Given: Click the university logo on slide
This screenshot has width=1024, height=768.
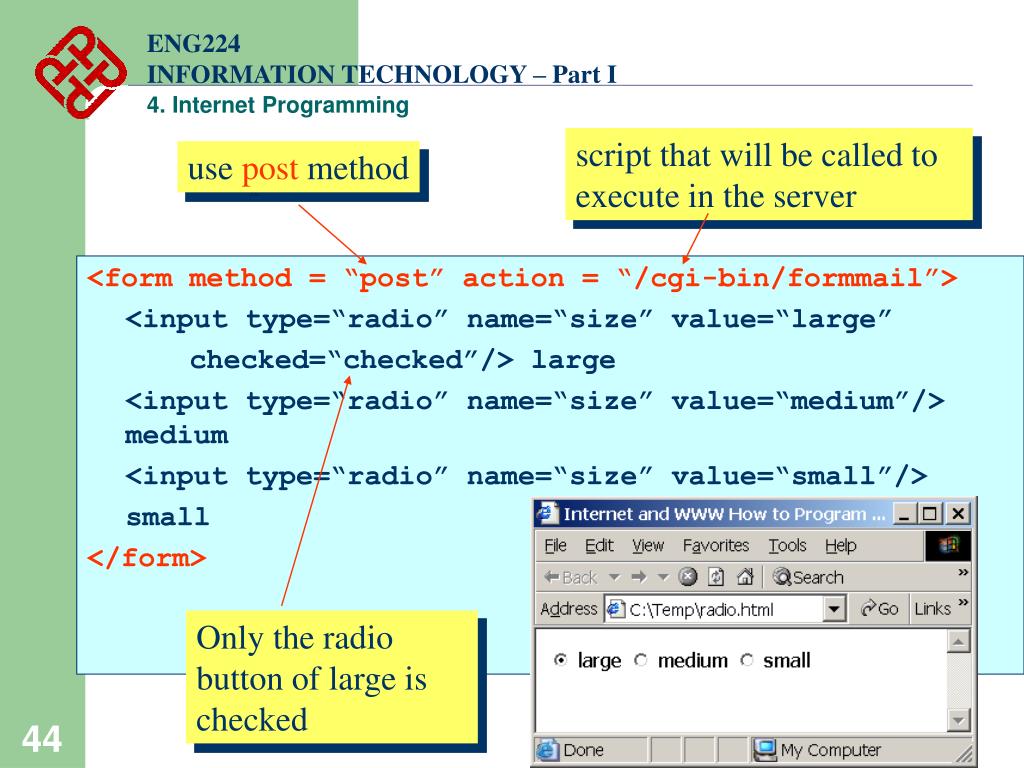Looking at the screenshot, I should [x=80, y=72].
